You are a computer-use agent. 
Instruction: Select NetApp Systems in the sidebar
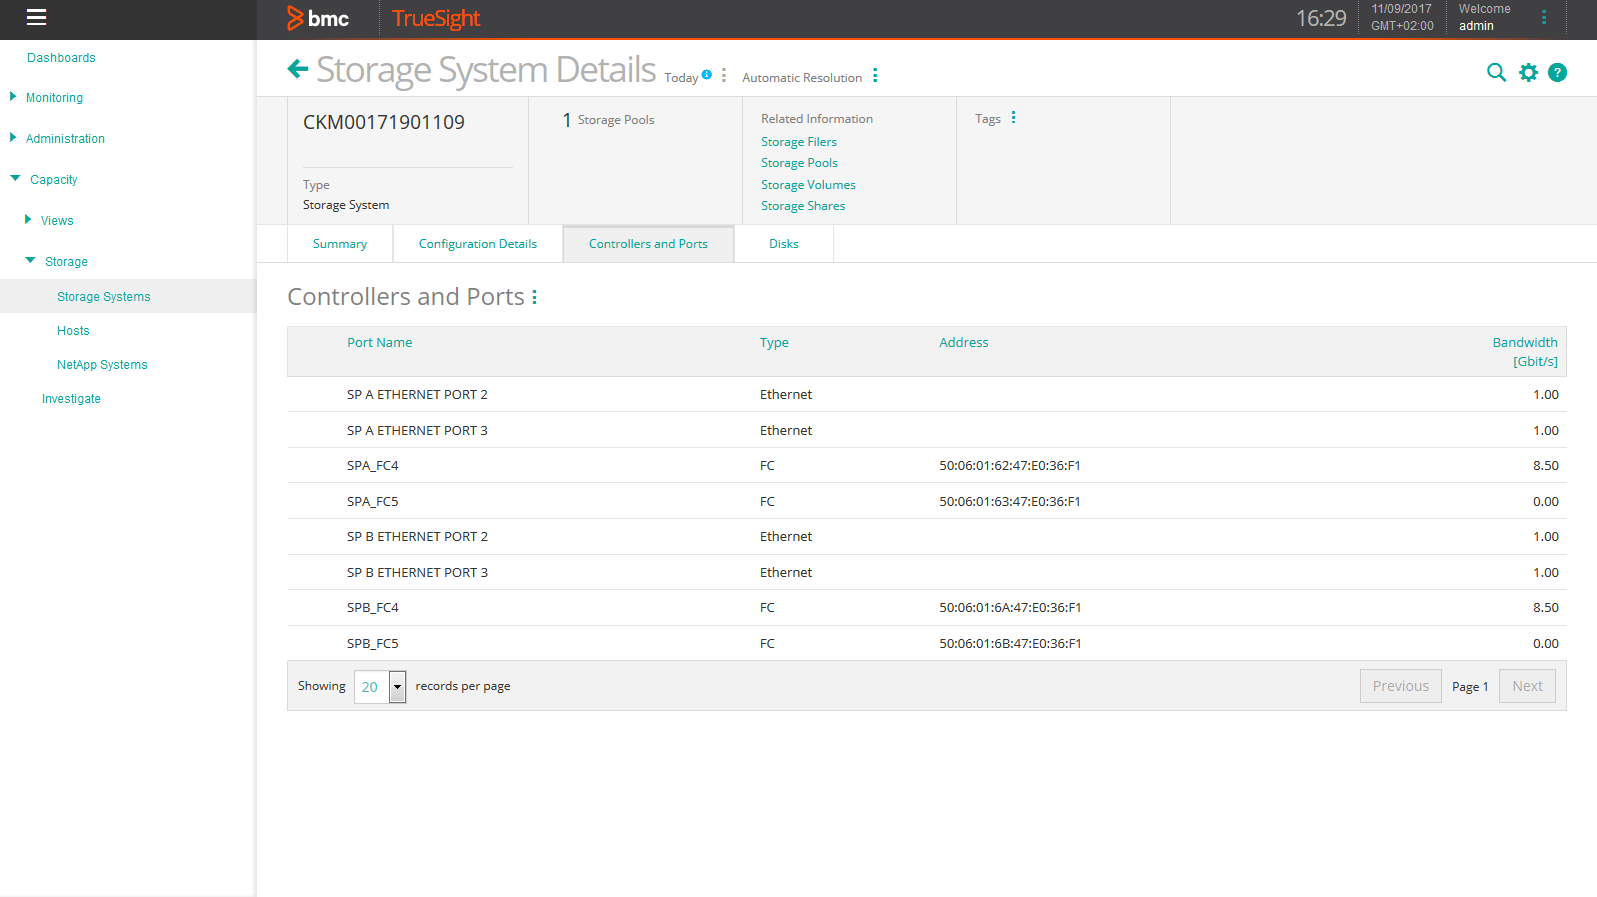click(102, 365)
